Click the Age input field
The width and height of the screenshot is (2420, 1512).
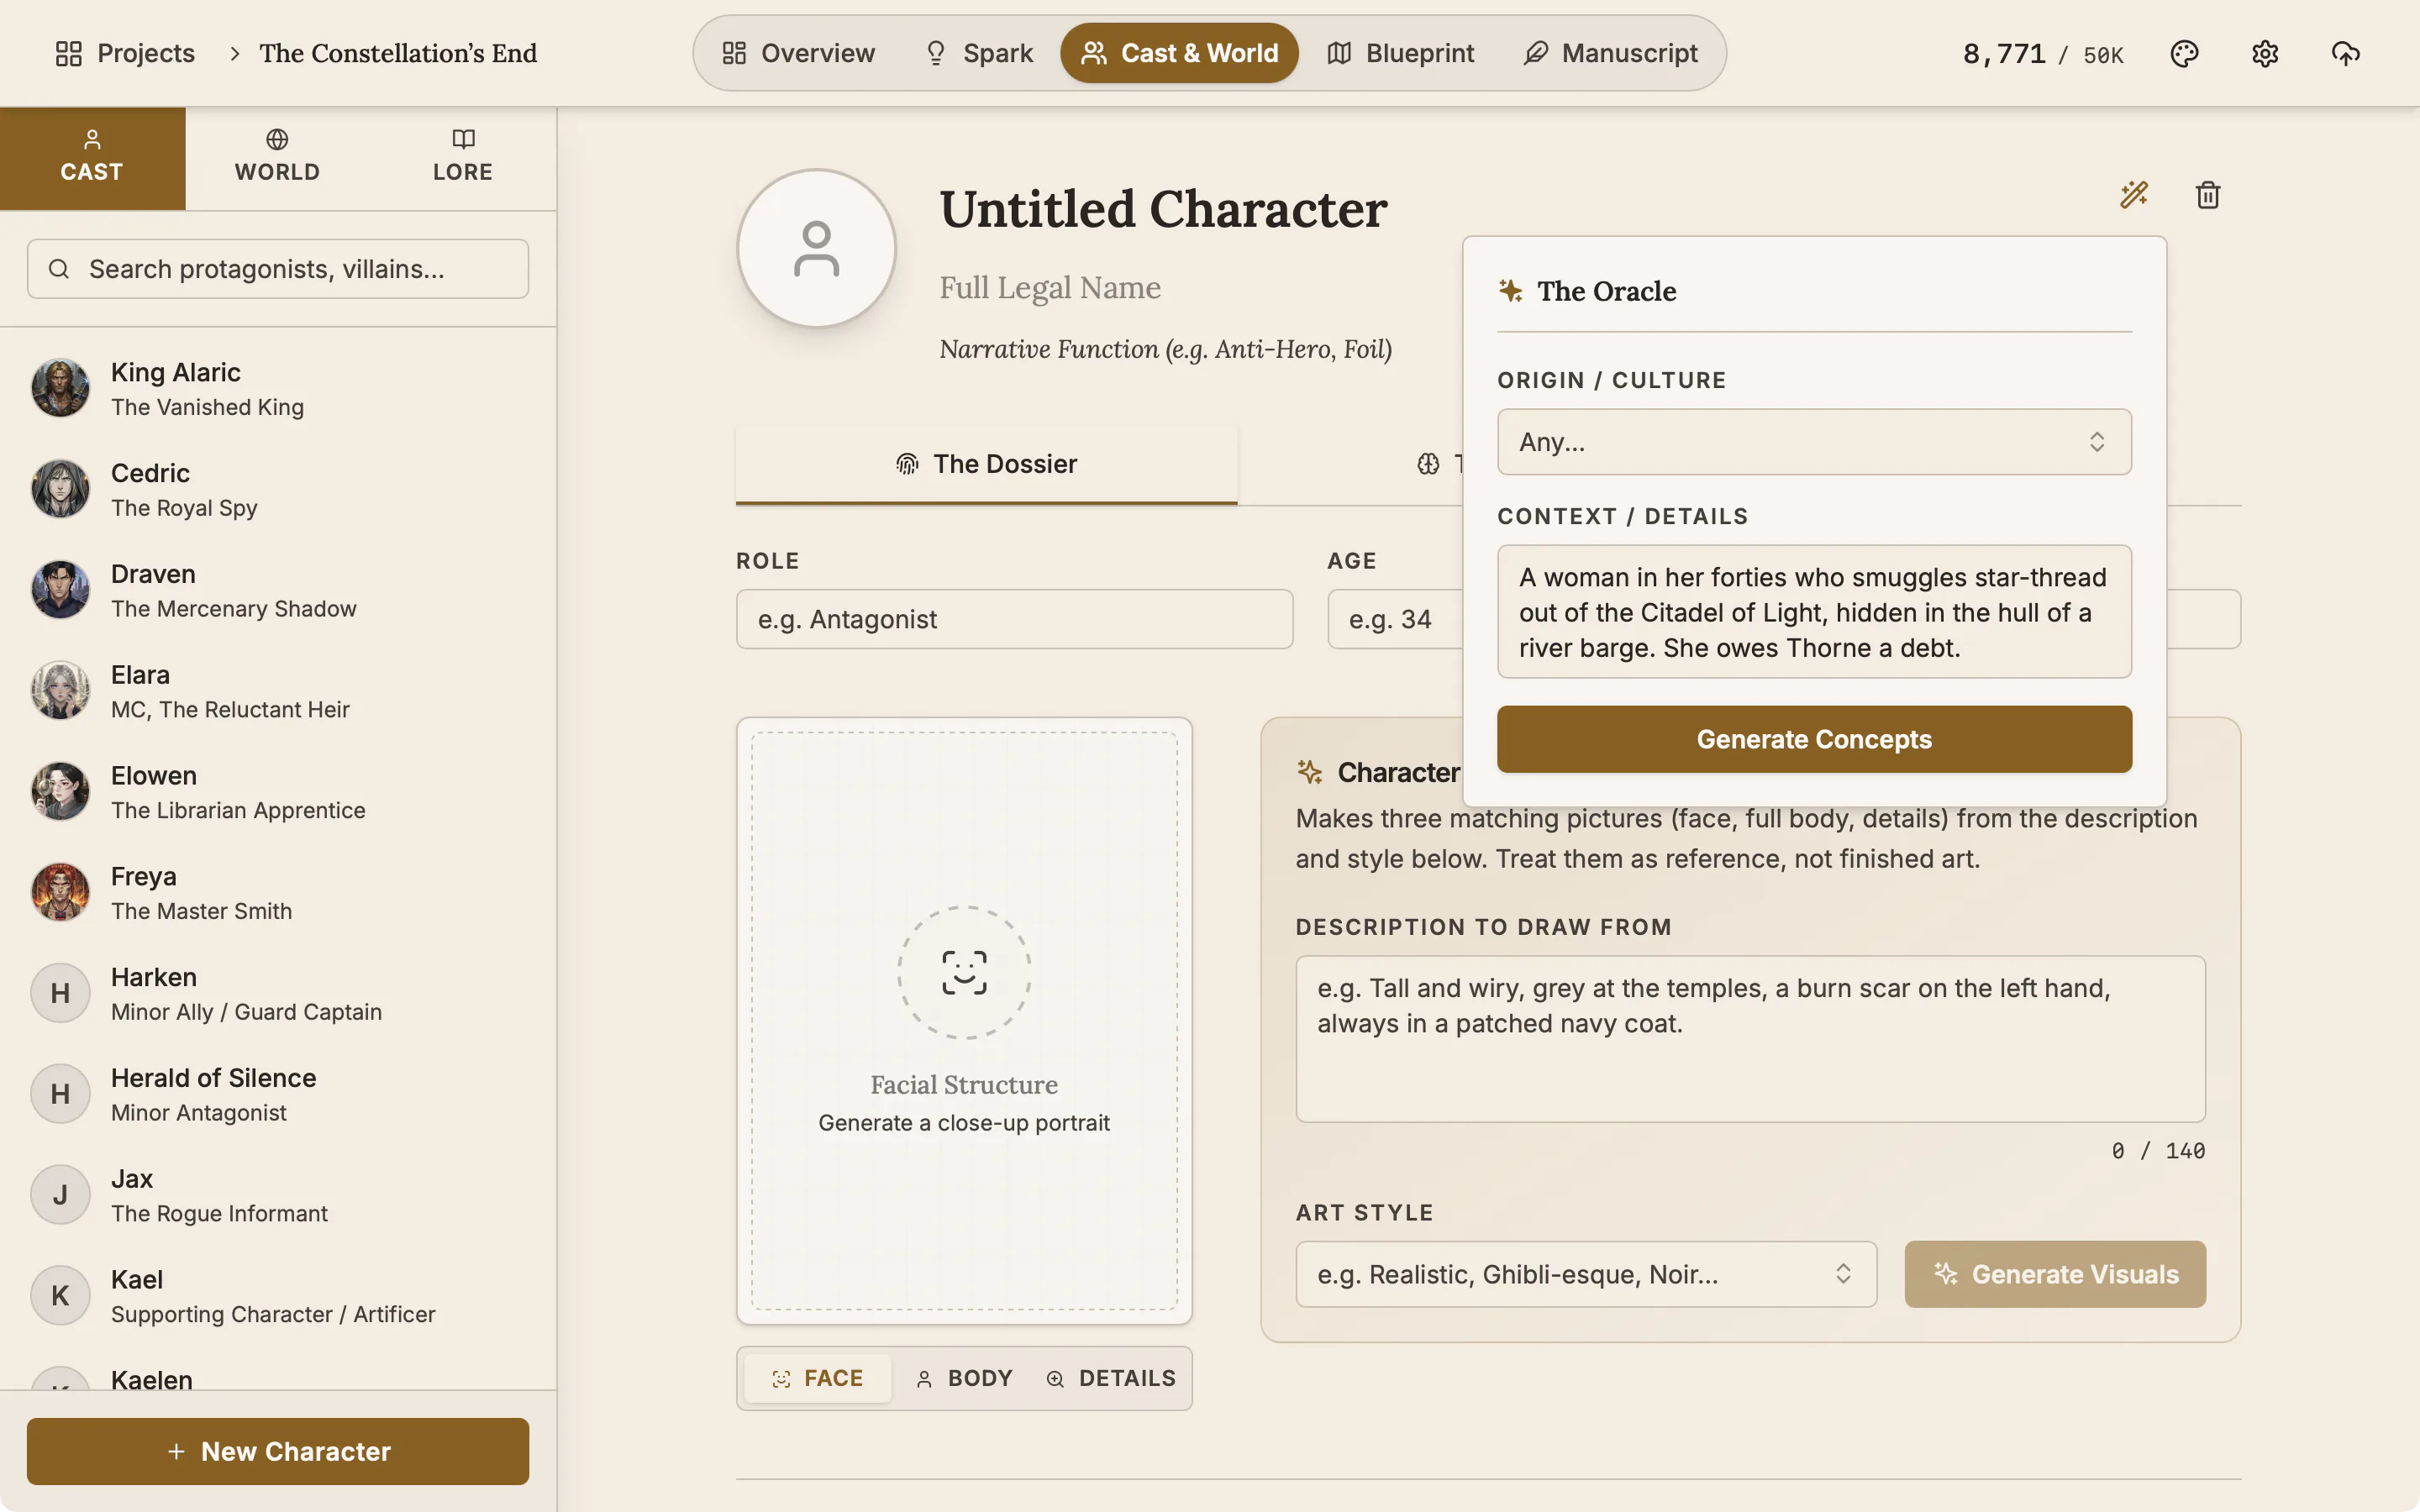click(x=1395, y=619)
